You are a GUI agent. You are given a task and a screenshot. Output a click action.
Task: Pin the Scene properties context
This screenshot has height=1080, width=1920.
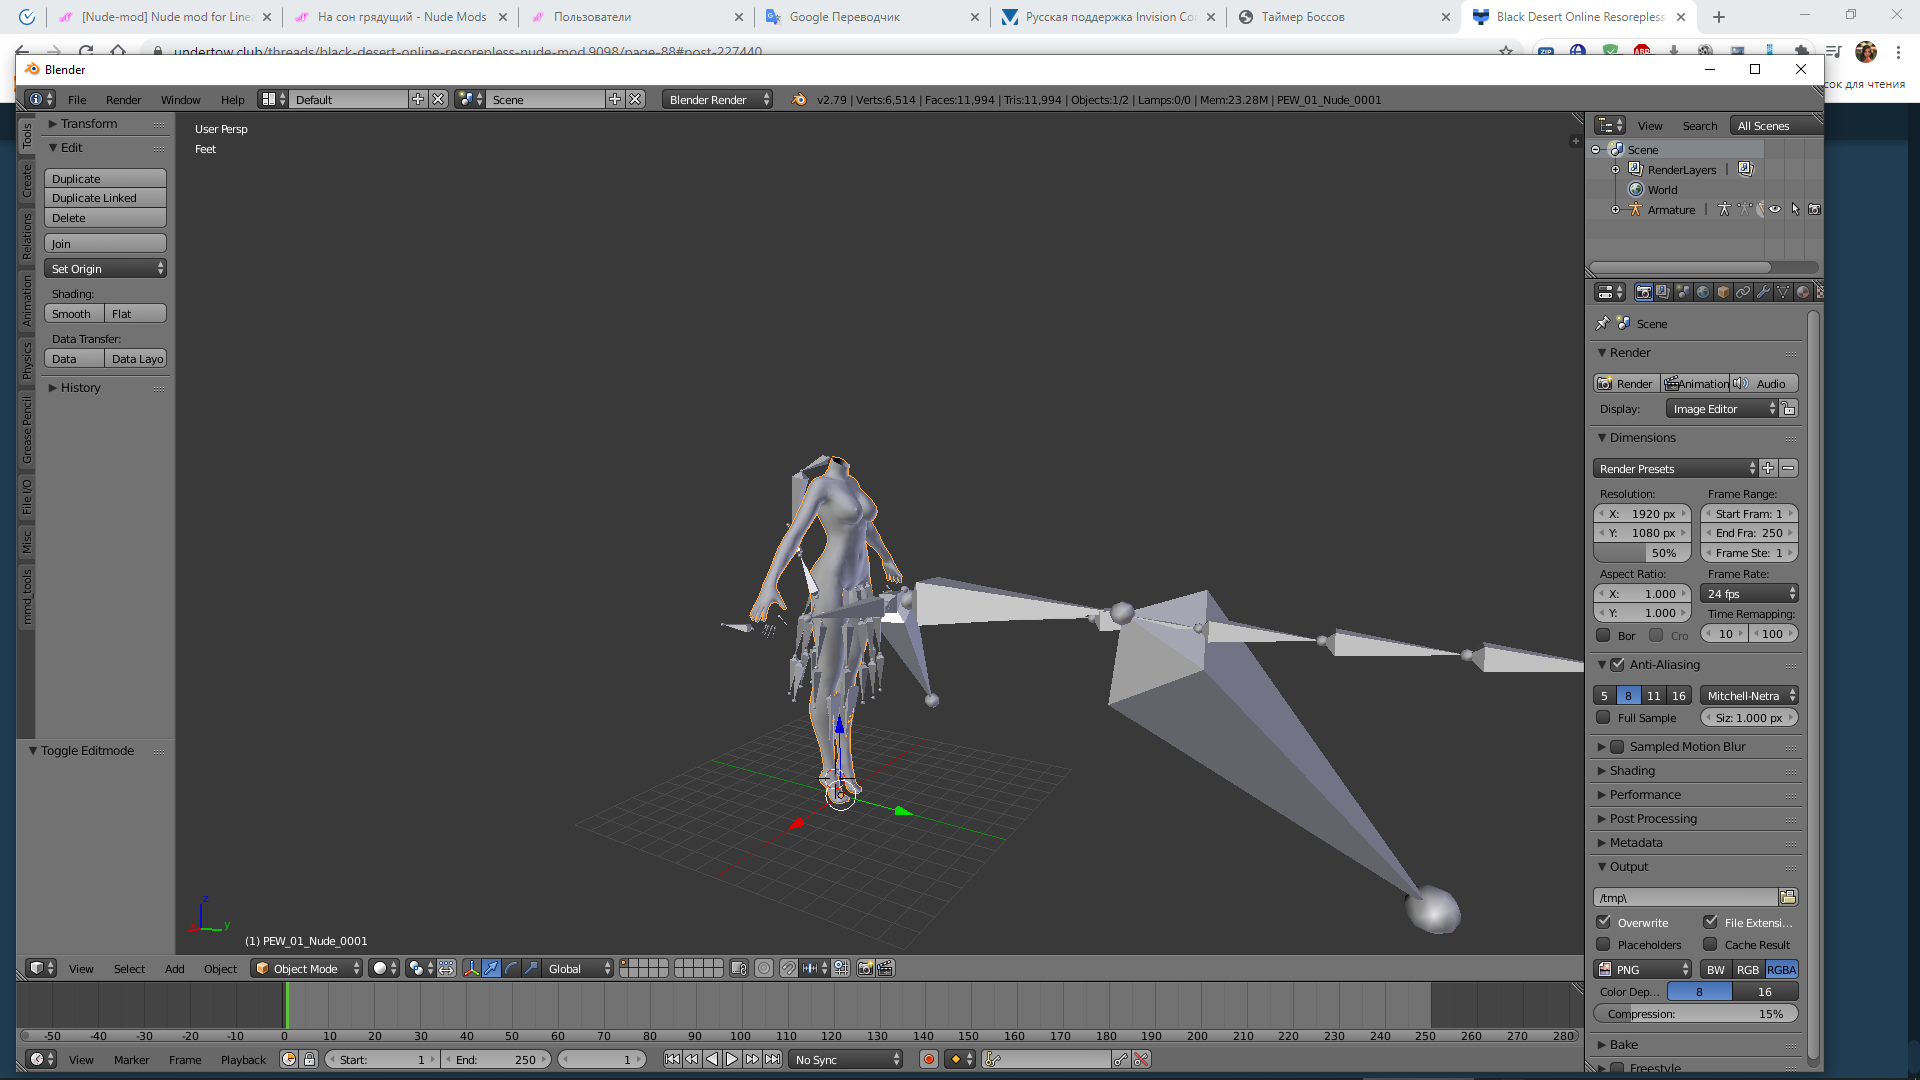click(1603, 323)
